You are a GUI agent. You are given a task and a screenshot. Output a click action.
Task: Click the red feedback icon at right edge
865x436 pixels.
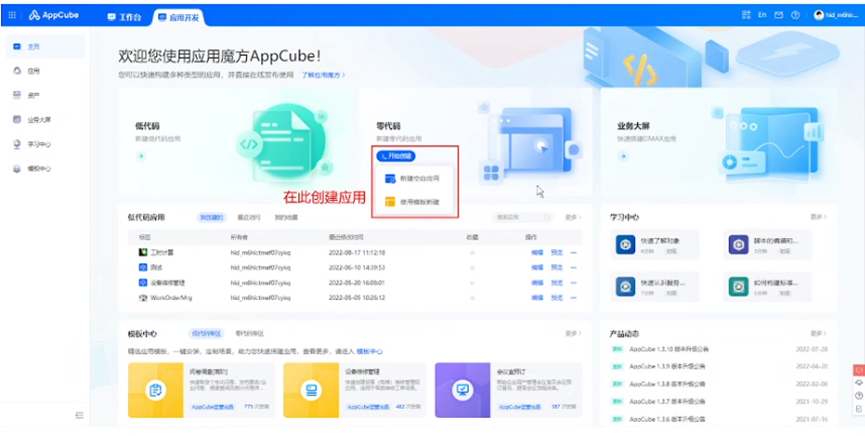(x=858, y=370)
